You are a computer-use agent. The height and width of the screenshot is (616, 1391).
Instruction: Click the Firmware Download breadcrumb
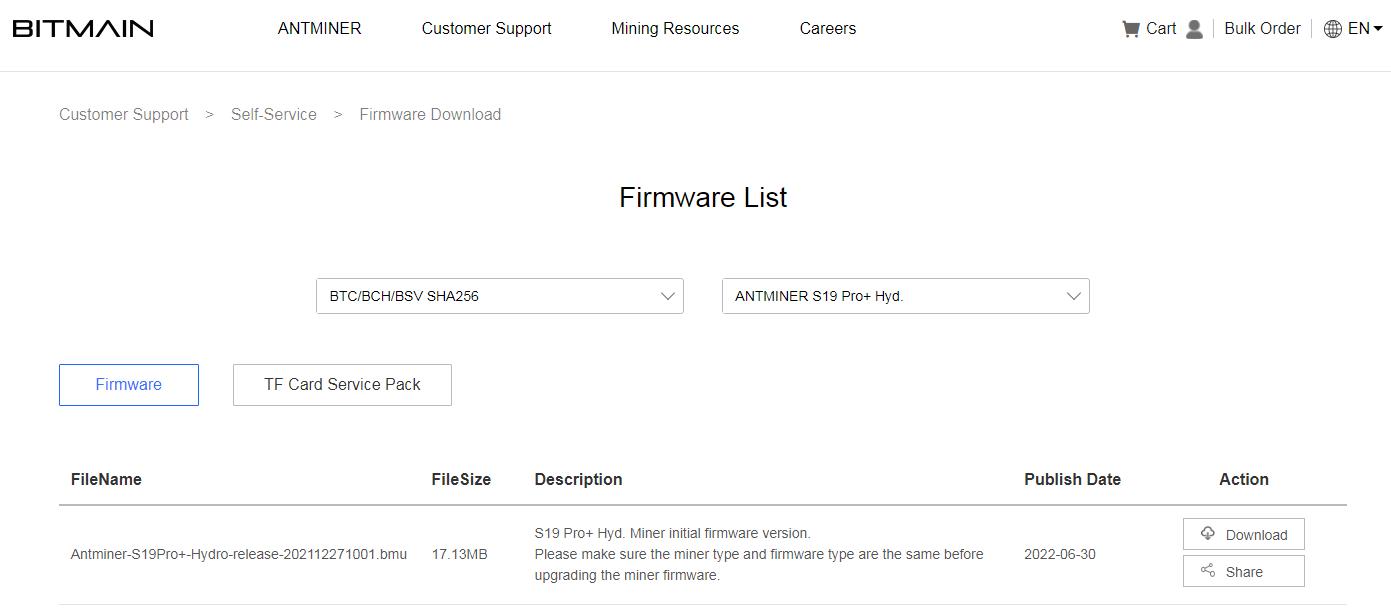point(430,114)
